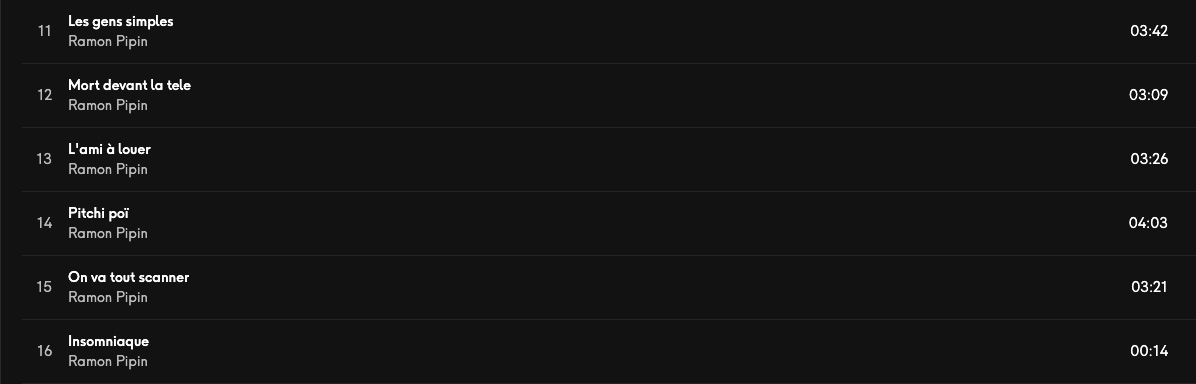Open Ramon Pipin artist under Insomniaque
This screenshot has height=384, width=1196.
pyautogui.click(x=108, y=361)
